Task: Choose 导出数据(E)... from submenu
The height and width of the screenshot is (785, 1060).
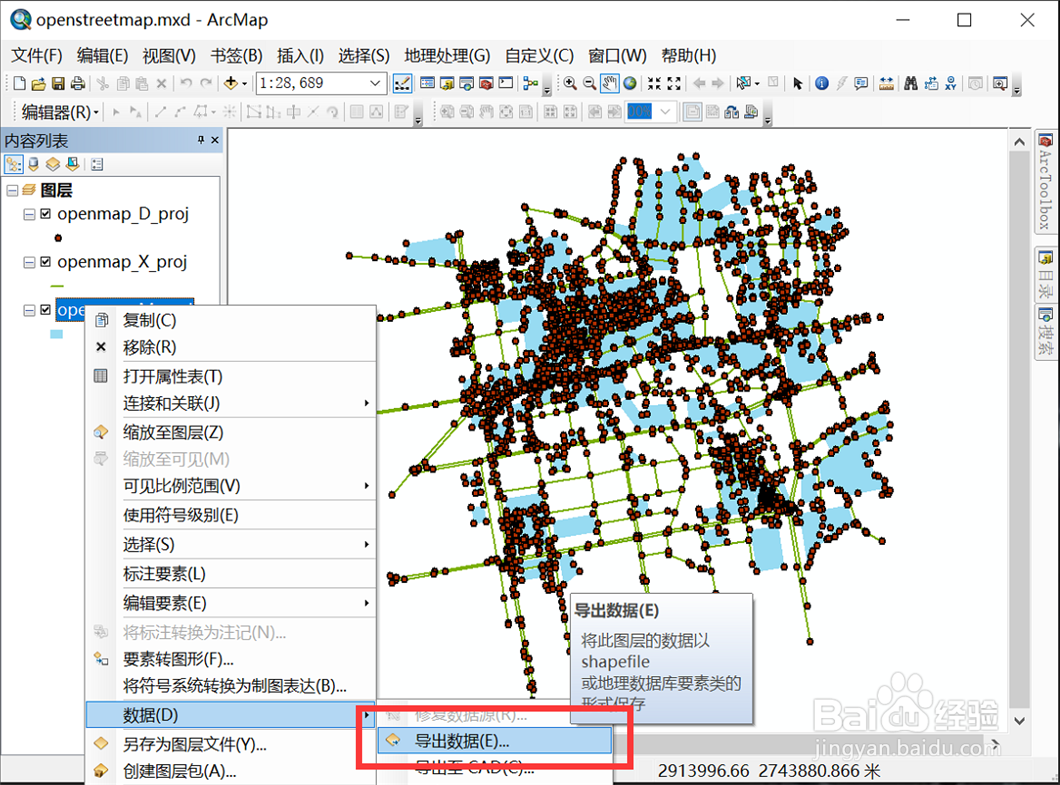Action: point(495,741)
